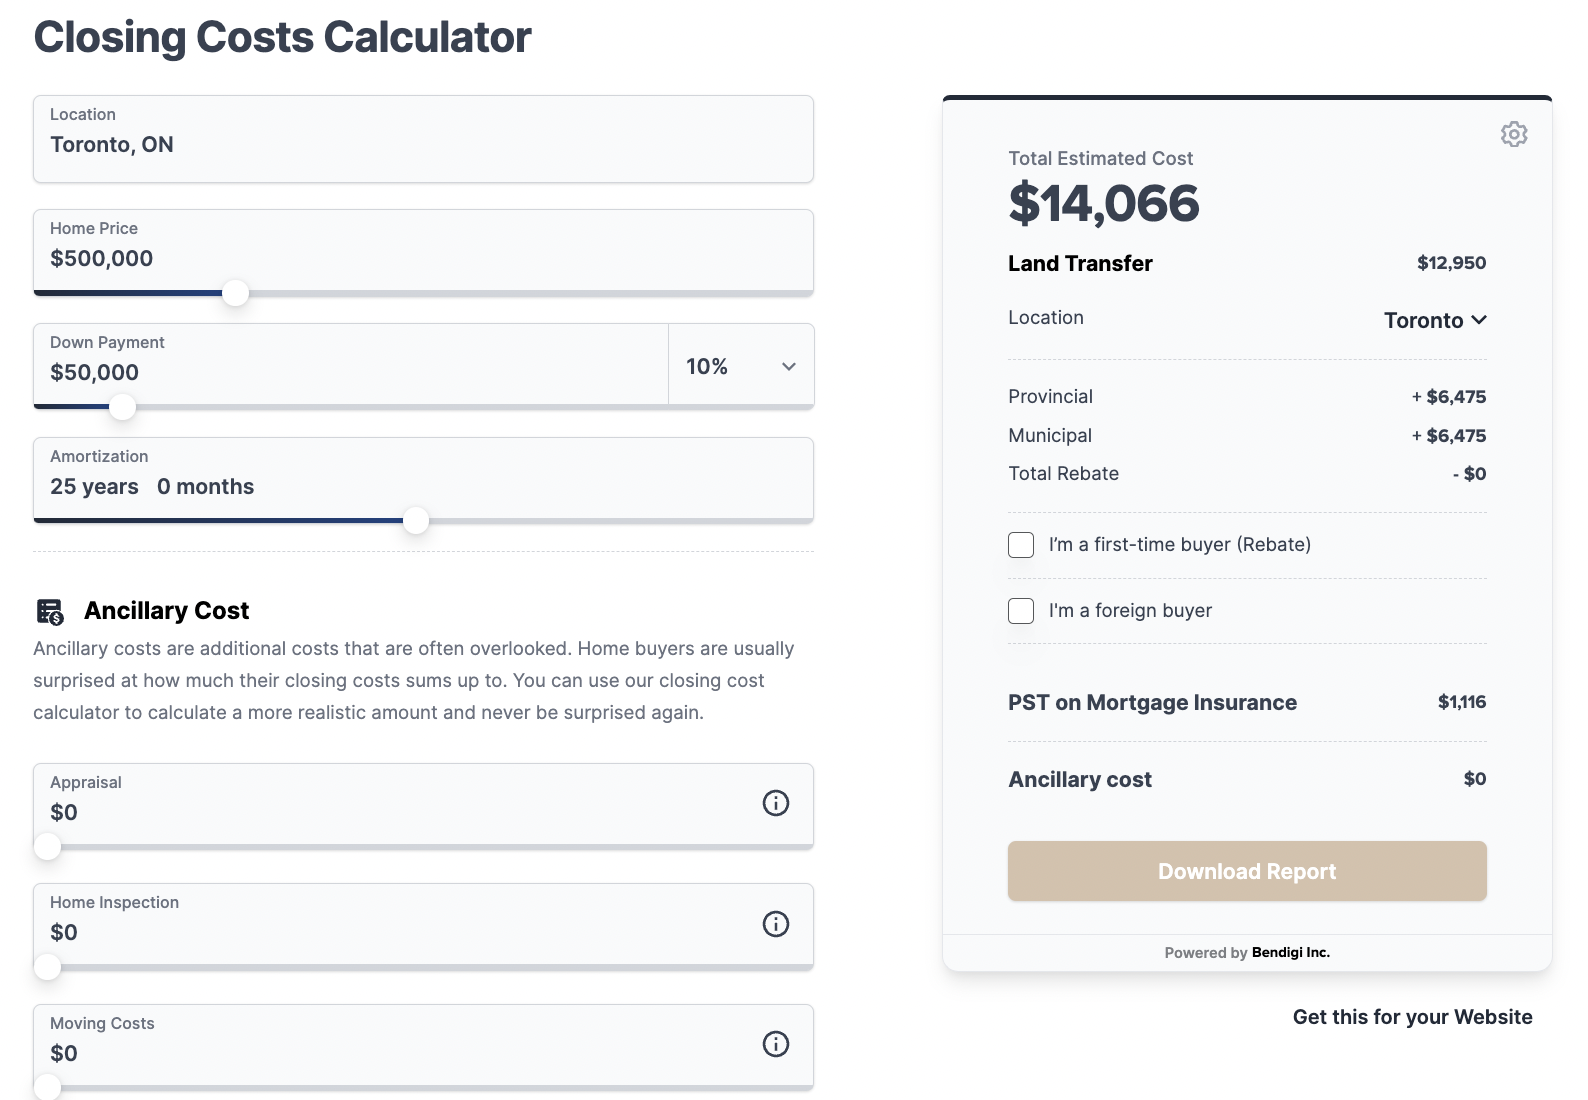Click the info icon next to Home Inspection
Viewport: 1588px width, 1100px height.
pyautogui.click(x=776, y=924)
